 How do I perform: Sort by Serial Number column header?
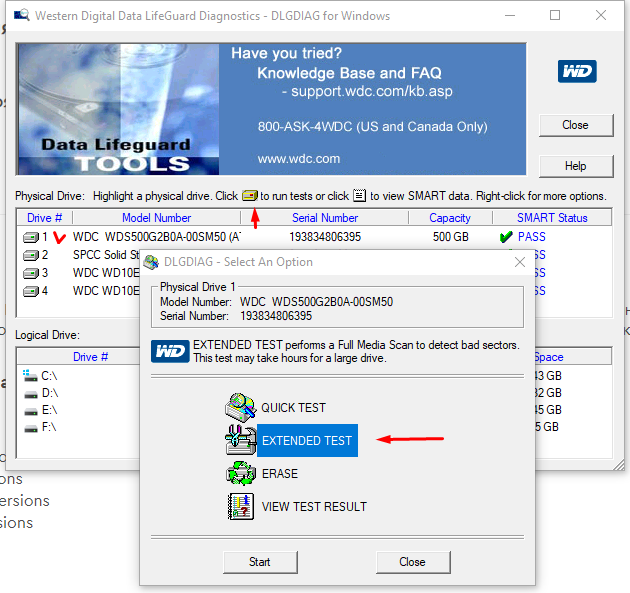(x=325, y=218)
